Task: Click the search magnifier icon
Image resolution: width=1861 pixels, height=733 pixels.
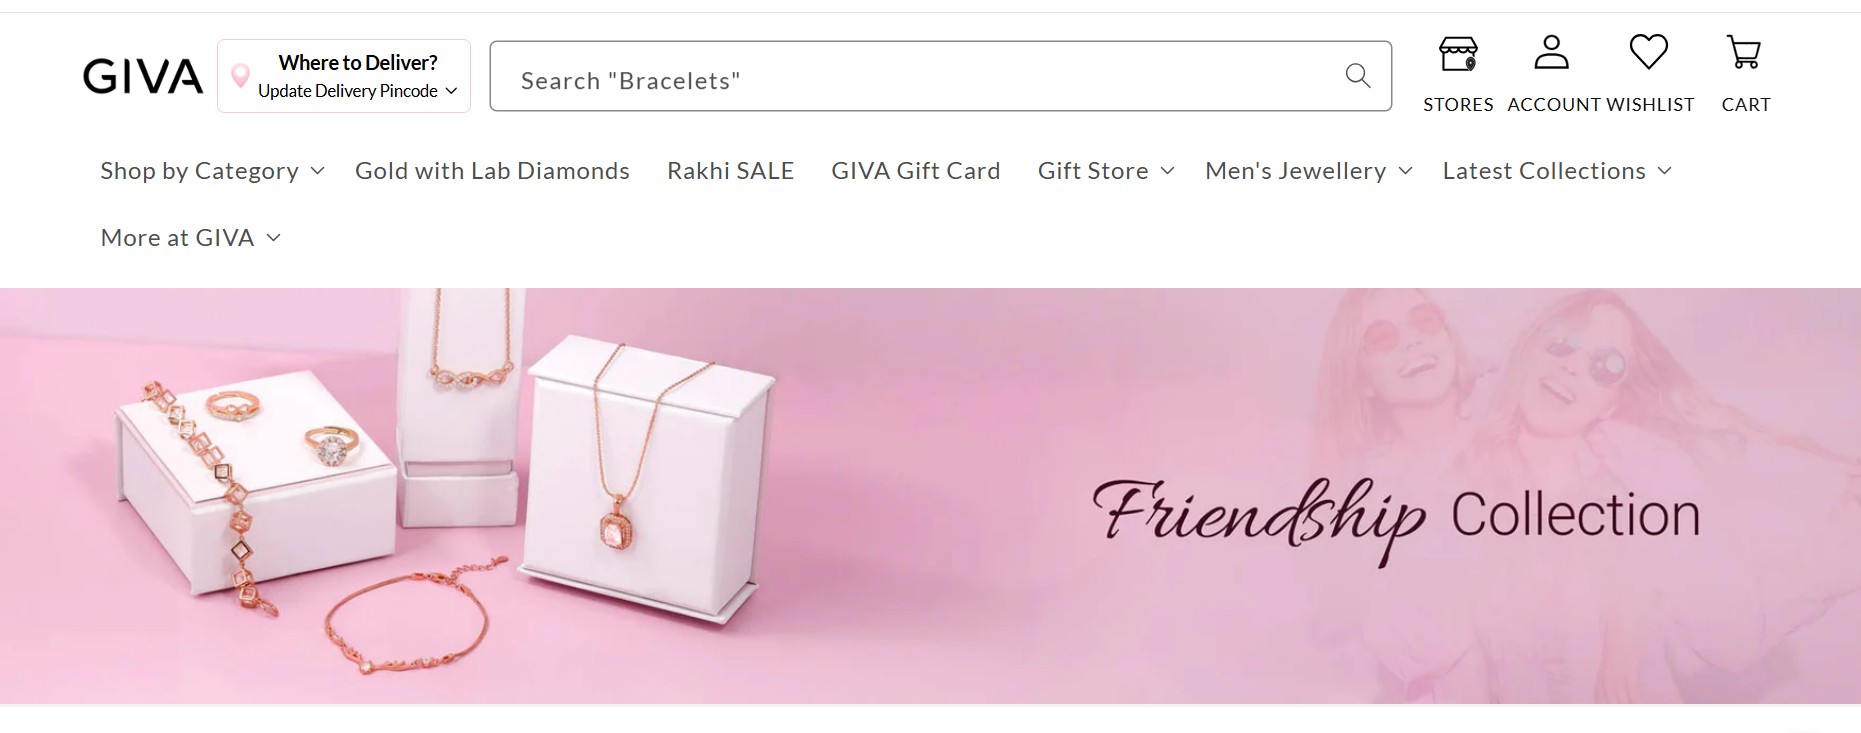Action: pyautogui.click(x=1357, y=76)
